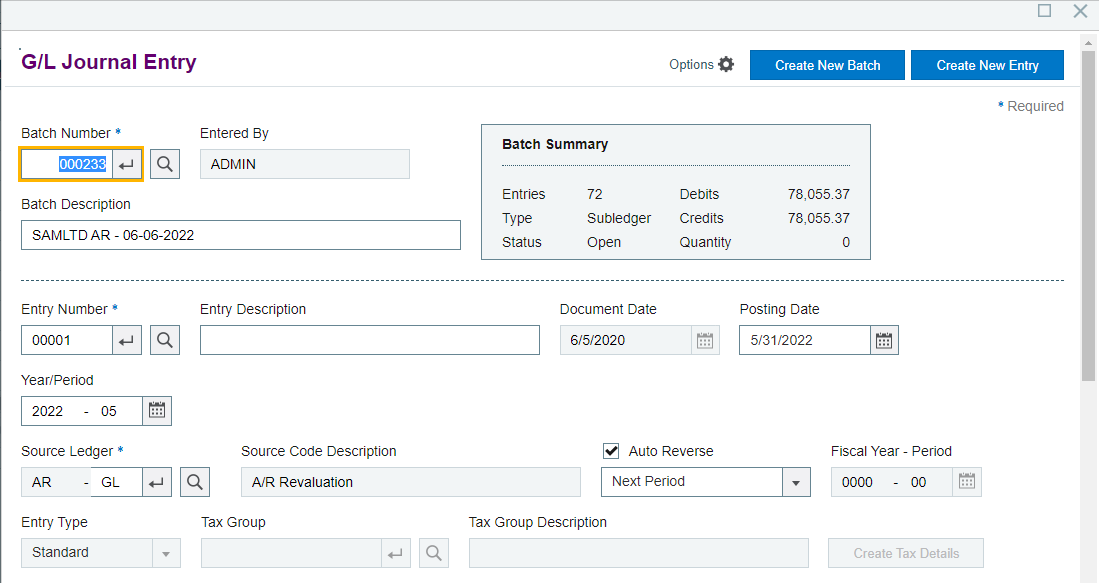The width and height of the screenshot is (1099, 583).
Task: Click the Source Ledger enter arrow
Action: pyautogui.click(x=157, y=481)
